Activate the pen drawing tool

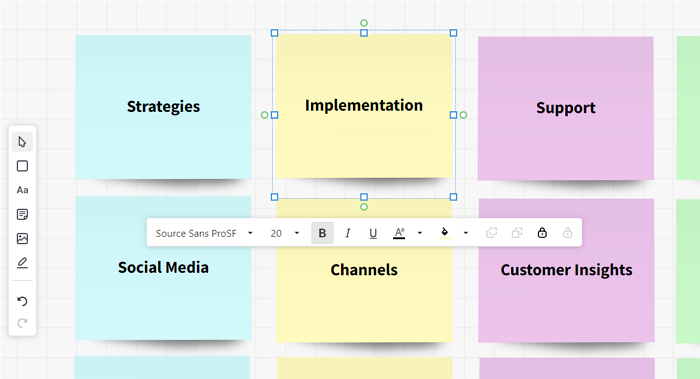tap(22, 262)
